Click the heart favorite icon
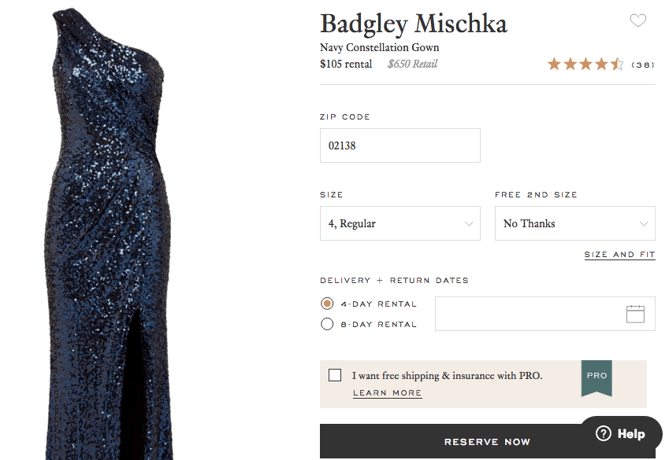Image resolution: width=669 pixels, height=460 pixels. coord(637,21)
